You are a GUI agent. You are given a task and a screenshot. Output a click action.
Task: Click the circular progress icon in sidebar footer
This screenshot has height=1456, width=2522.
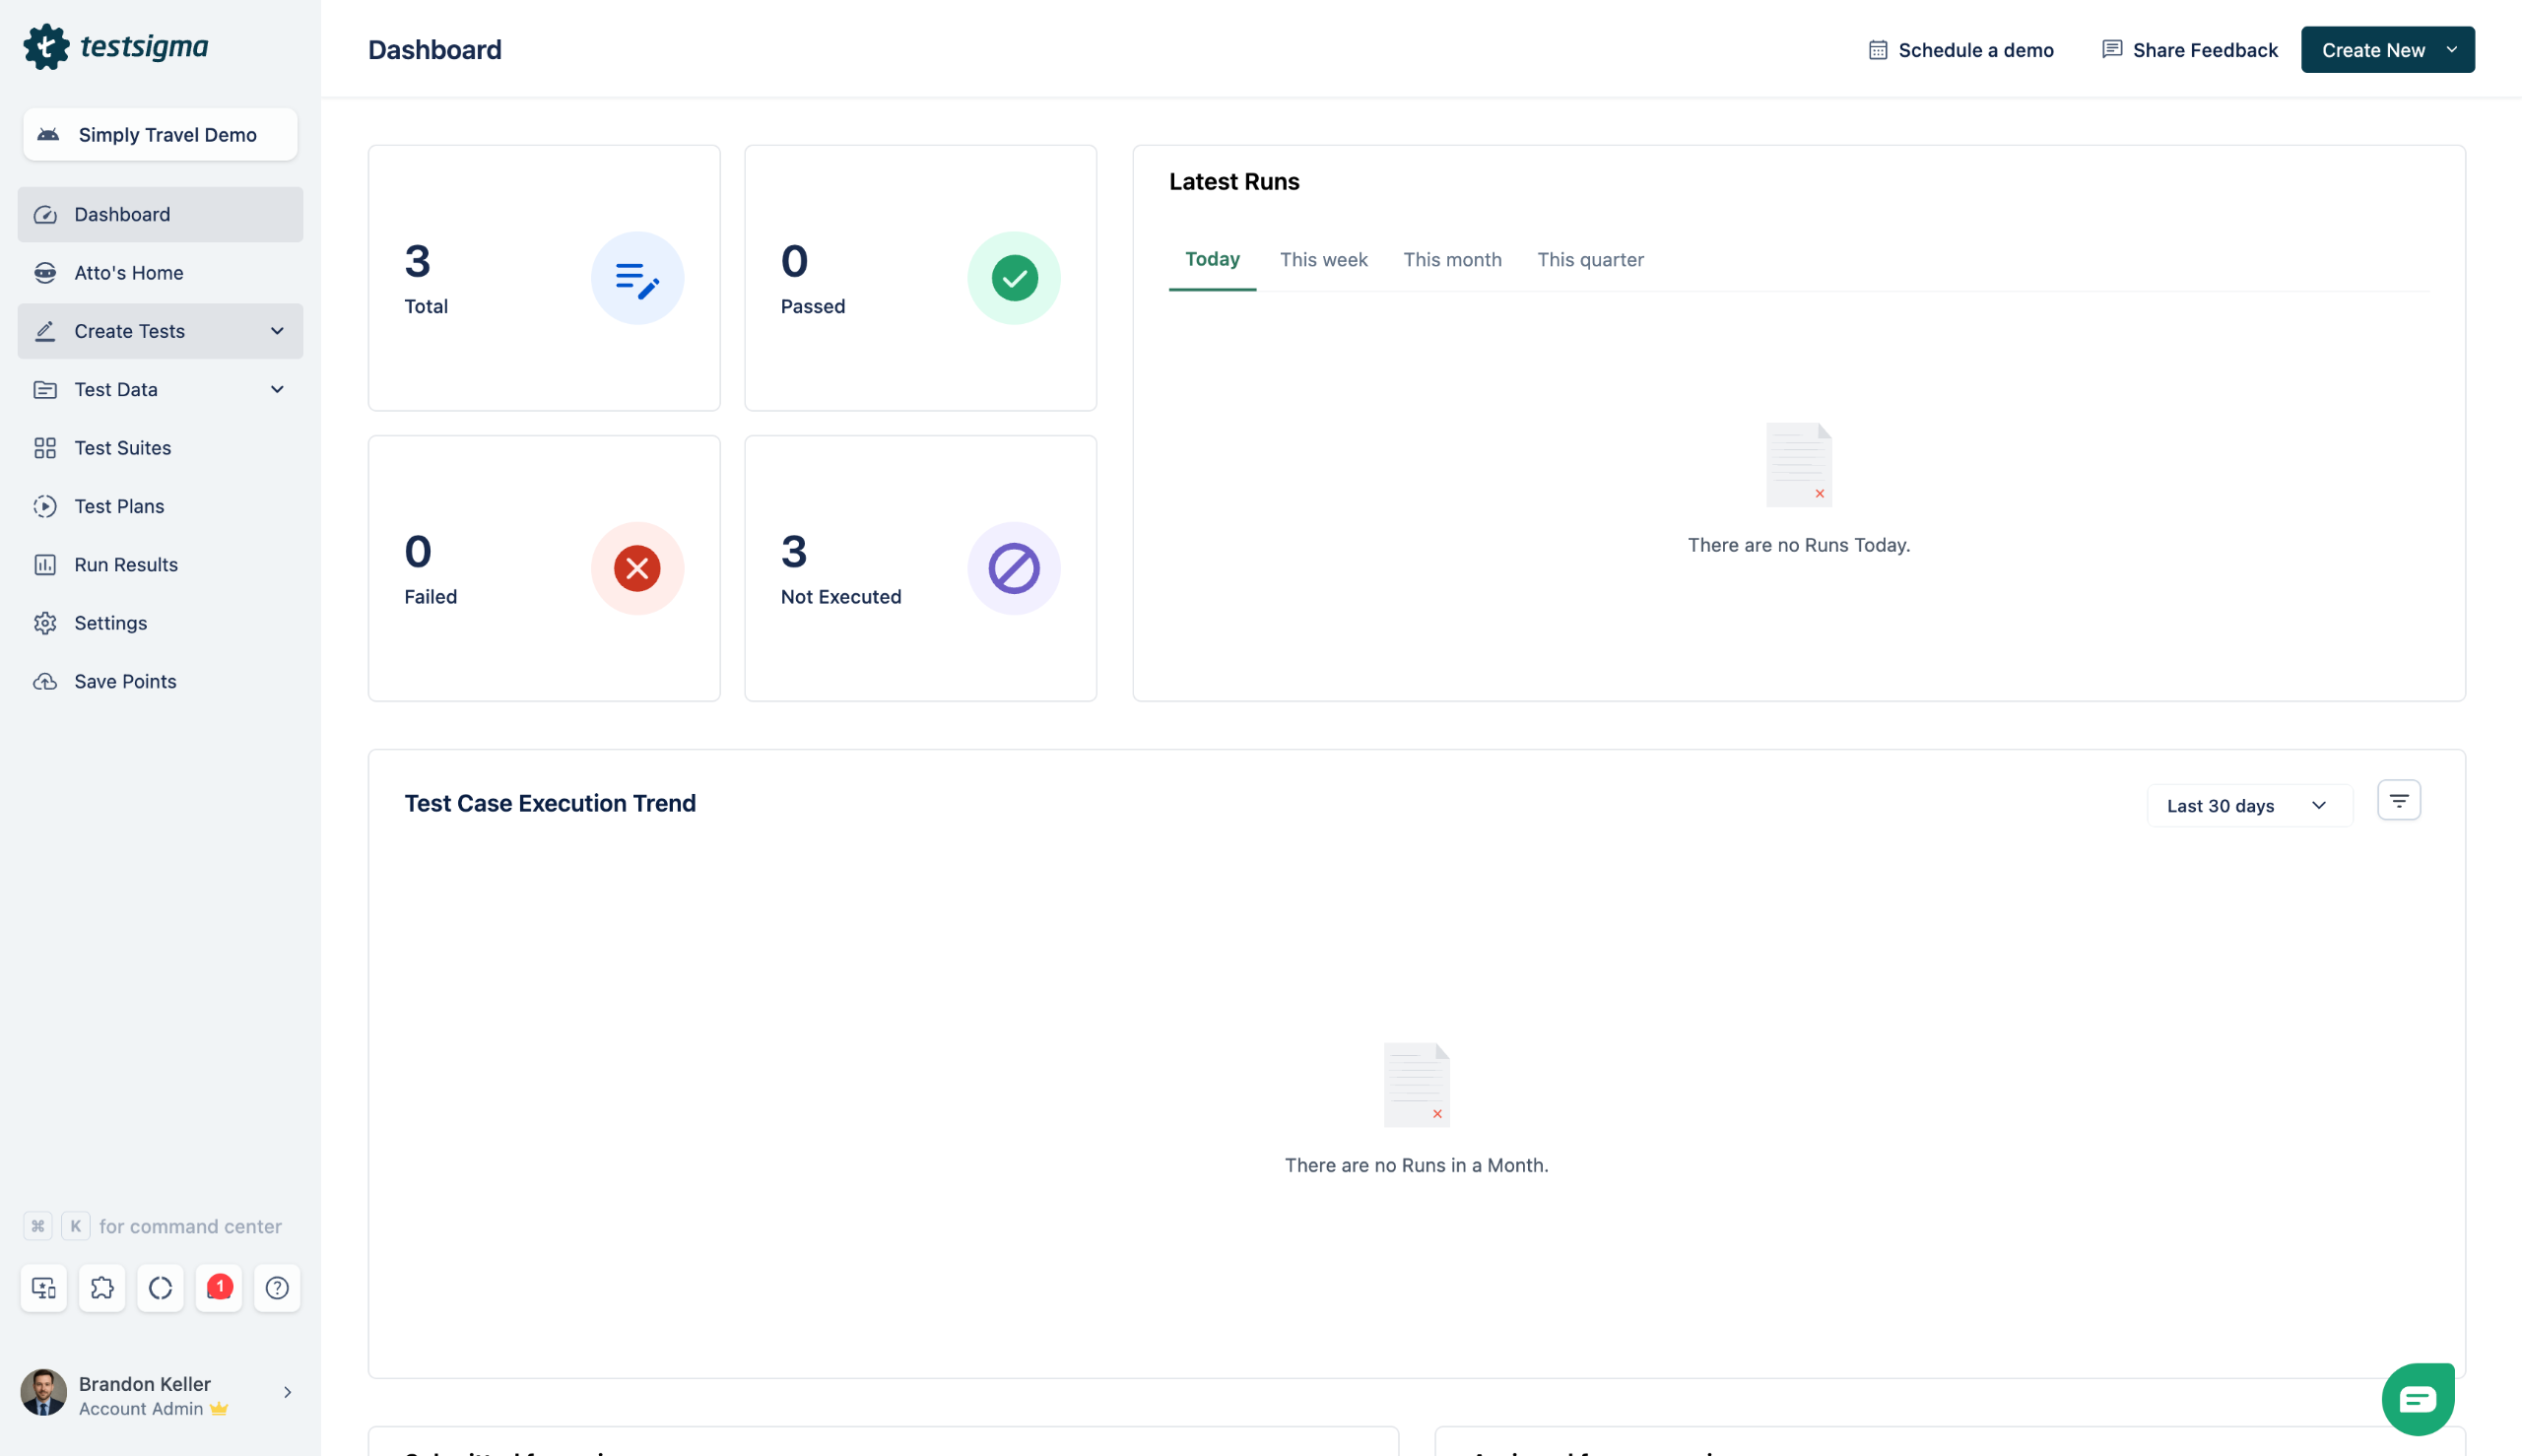click(160, 1287)
